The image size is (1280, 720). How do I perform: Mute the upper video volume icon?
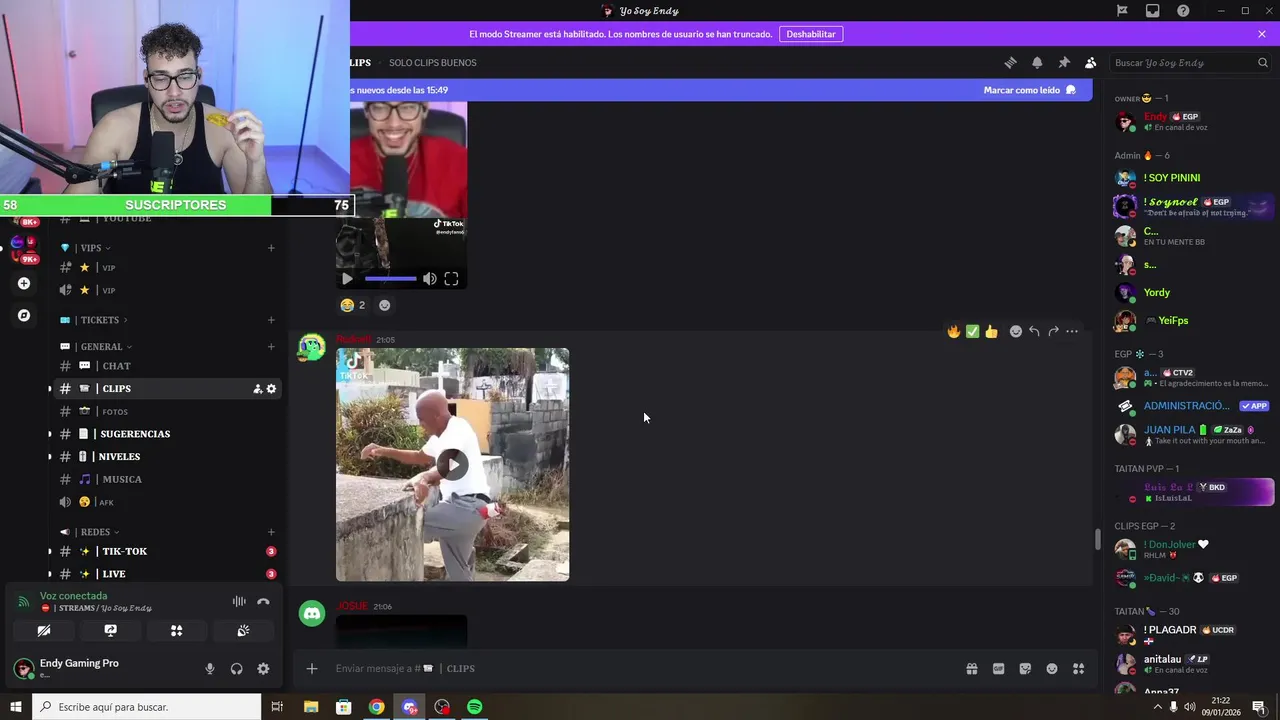tap(429, 279)
